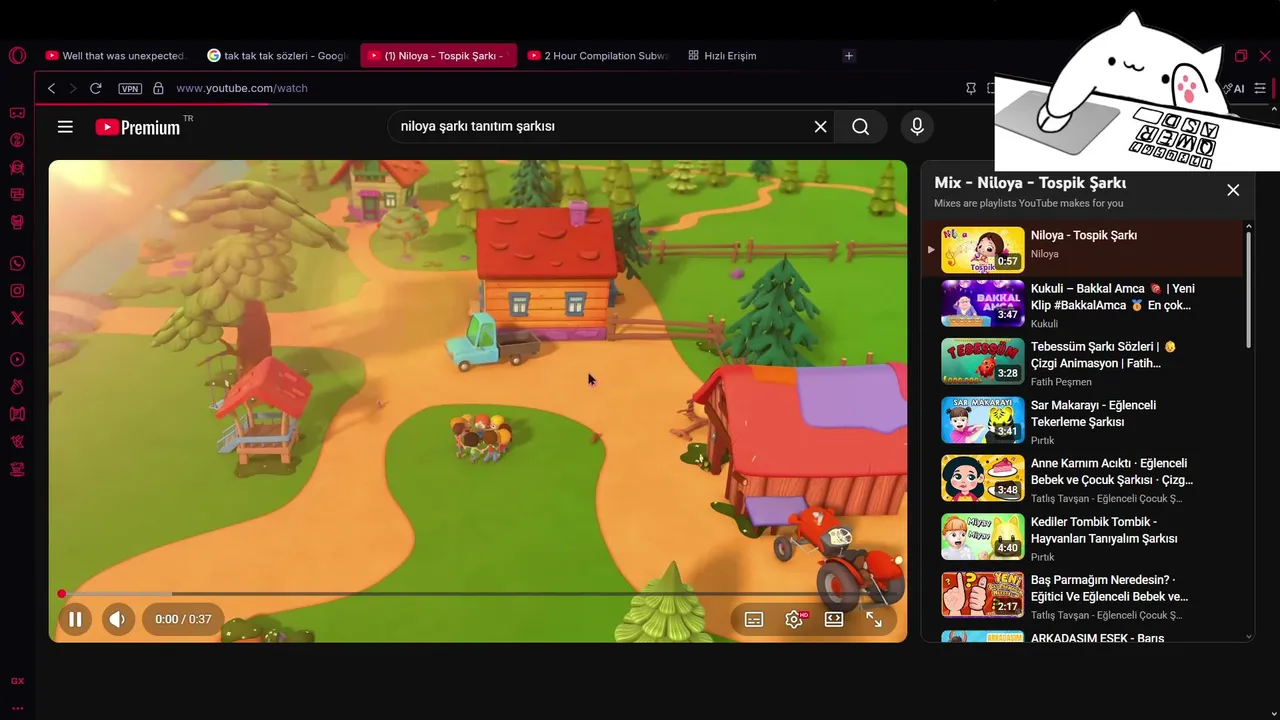Switch to 'Well that was unexpected' tab

115,56
